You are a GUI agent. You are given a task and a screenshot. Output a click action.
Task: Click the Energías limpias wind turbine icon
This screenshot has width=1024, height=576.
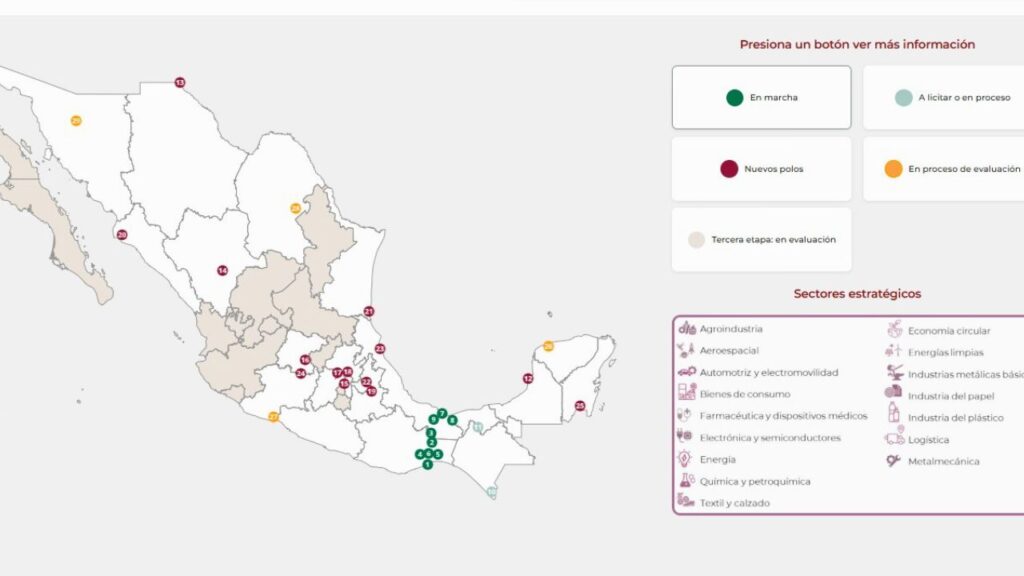[x=893, y=351]
